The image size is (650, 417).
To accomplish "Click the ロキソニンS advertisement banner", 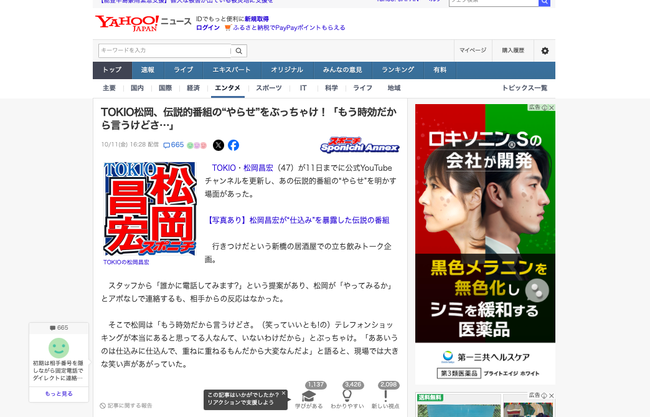I will point(485,223).
